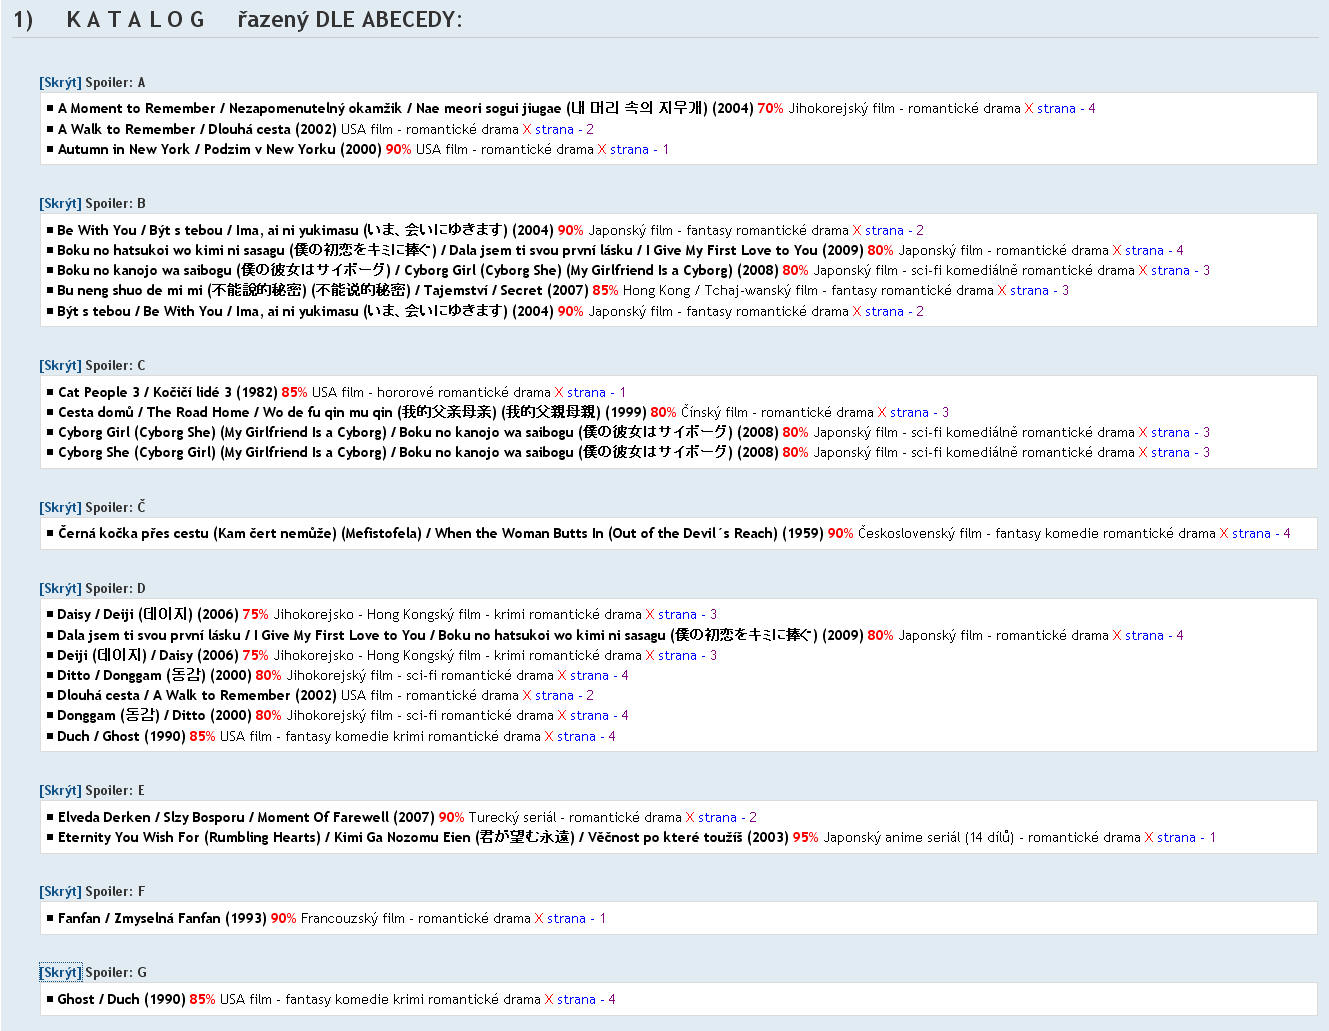Collapse the Spoiler Č section
This screenshot has width=1329, height=1031.
click(x=60, y=508)
